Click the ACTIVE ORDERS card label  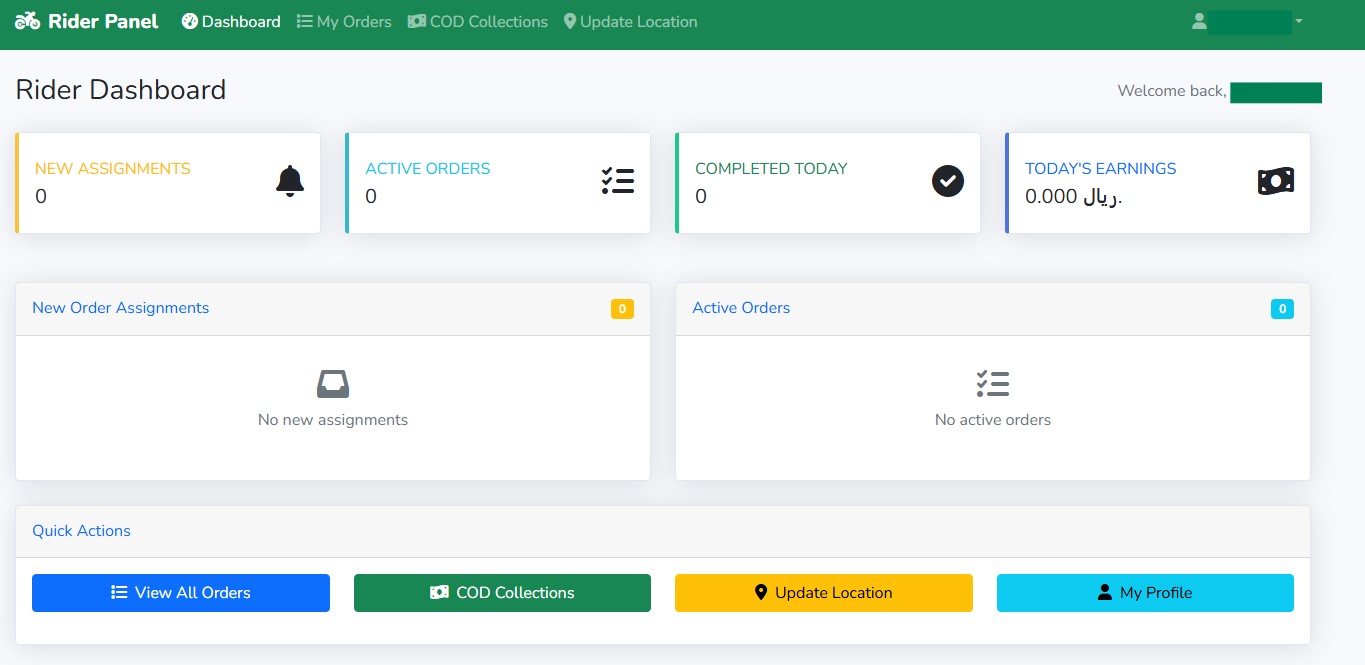(x=428, y=168)
